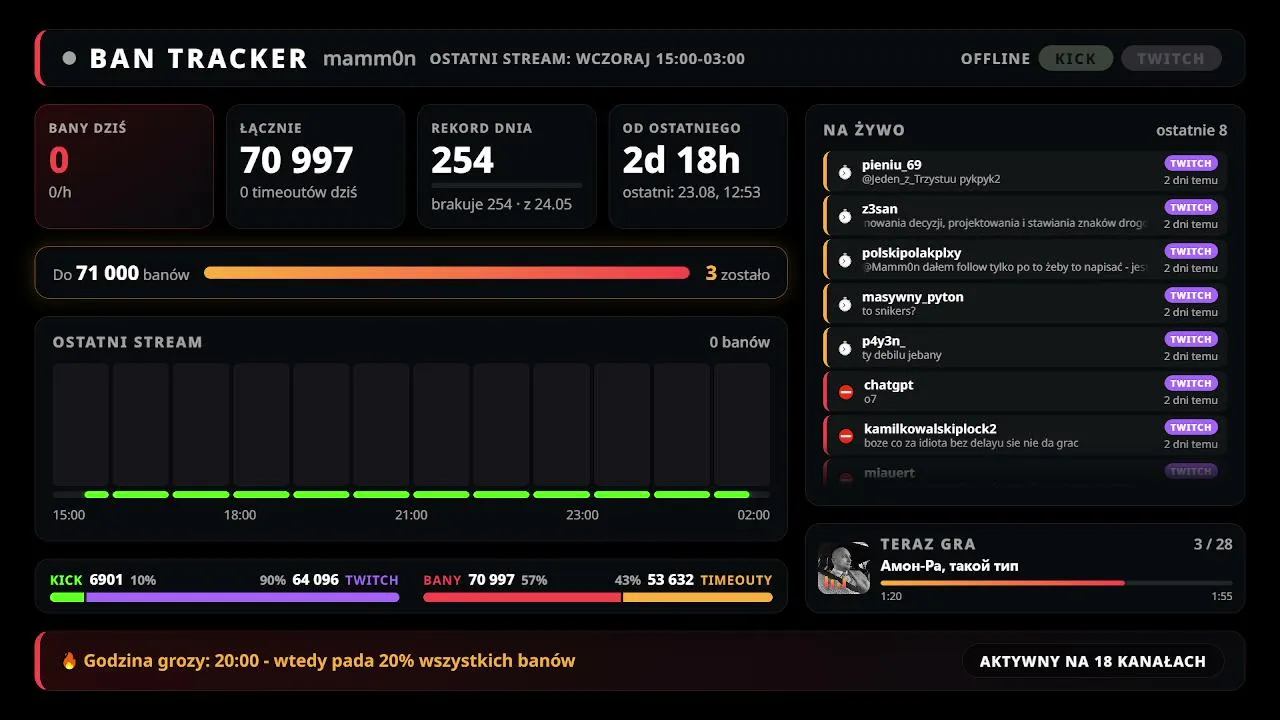1280x720 pixels.
Task: Click the OD OSTATNIEGO value 2d 18h
Action: click(x=681, y=160)
